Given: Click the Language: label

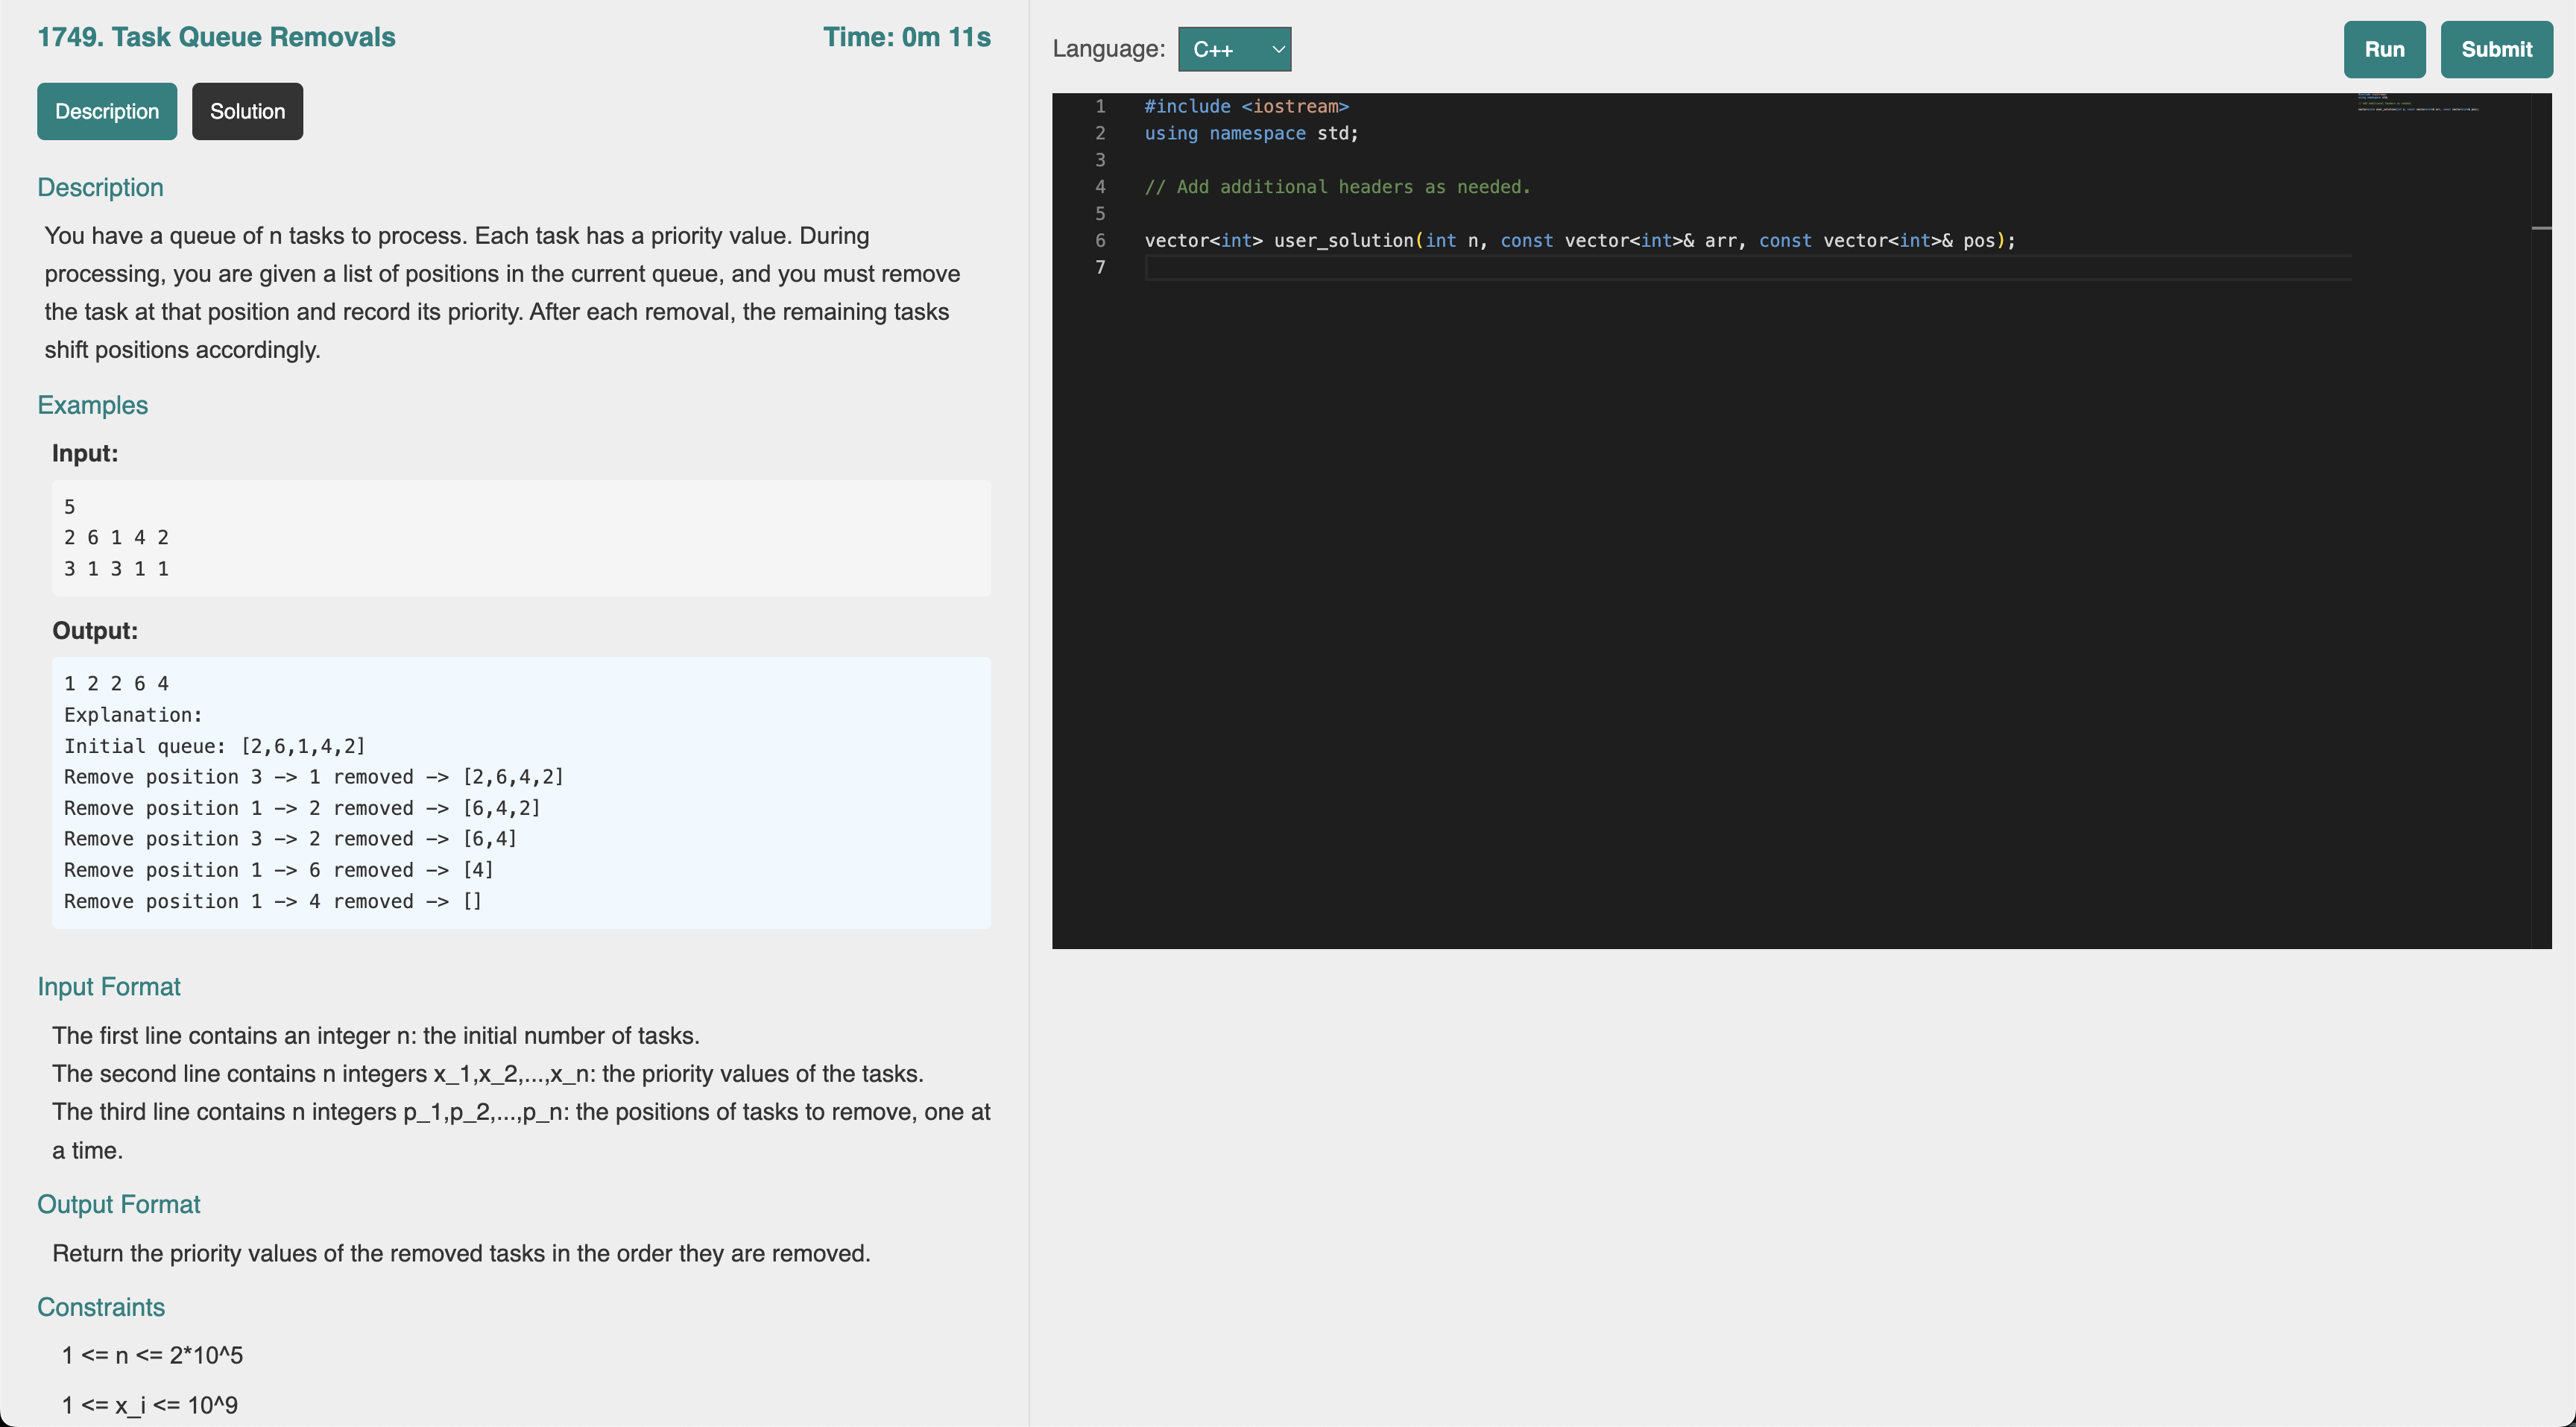Looking at the screenshot, I should 1108,49.
